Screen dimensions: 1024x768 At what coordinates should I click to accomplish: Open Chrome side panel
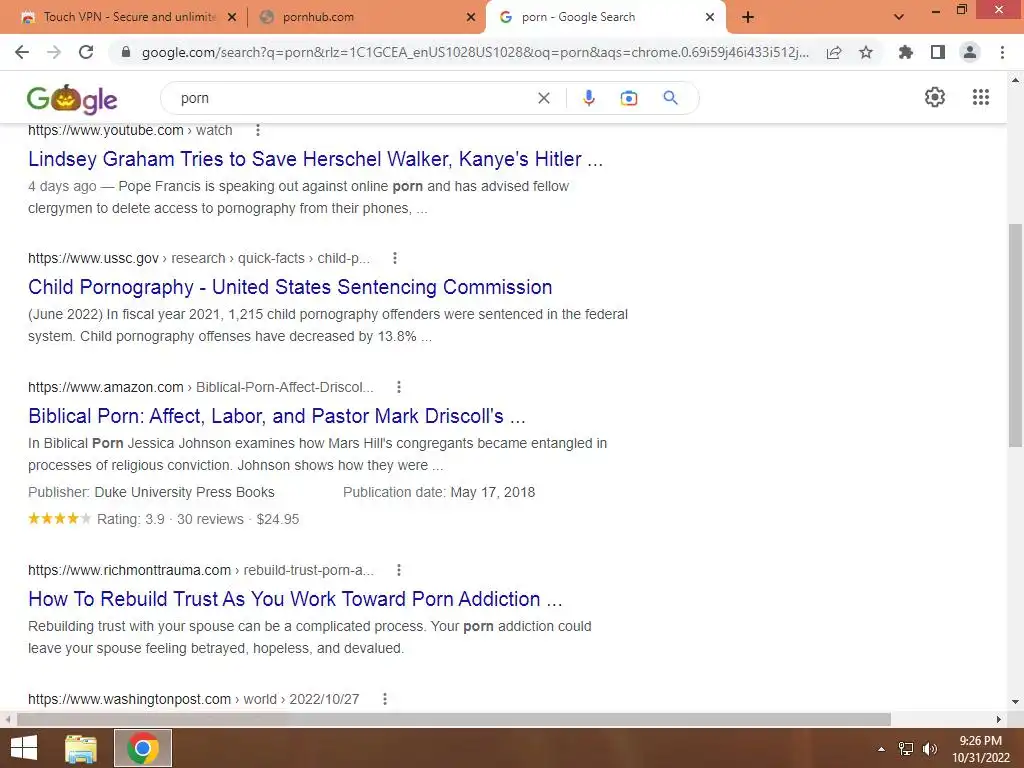coord(938,52)
